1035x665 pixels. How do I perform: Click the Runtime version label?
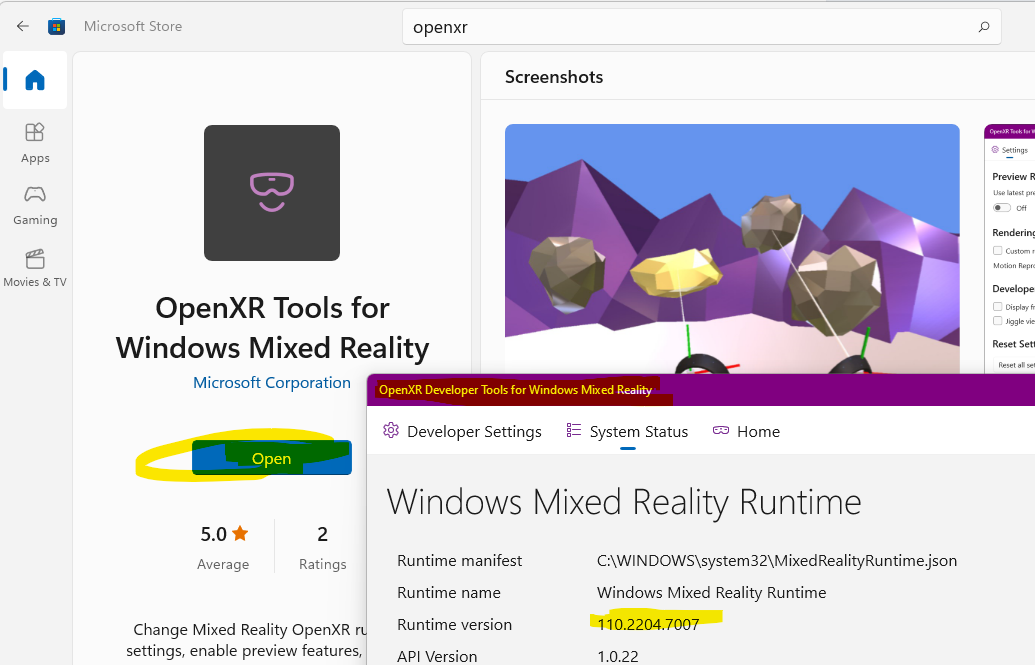tap(454, 624)
